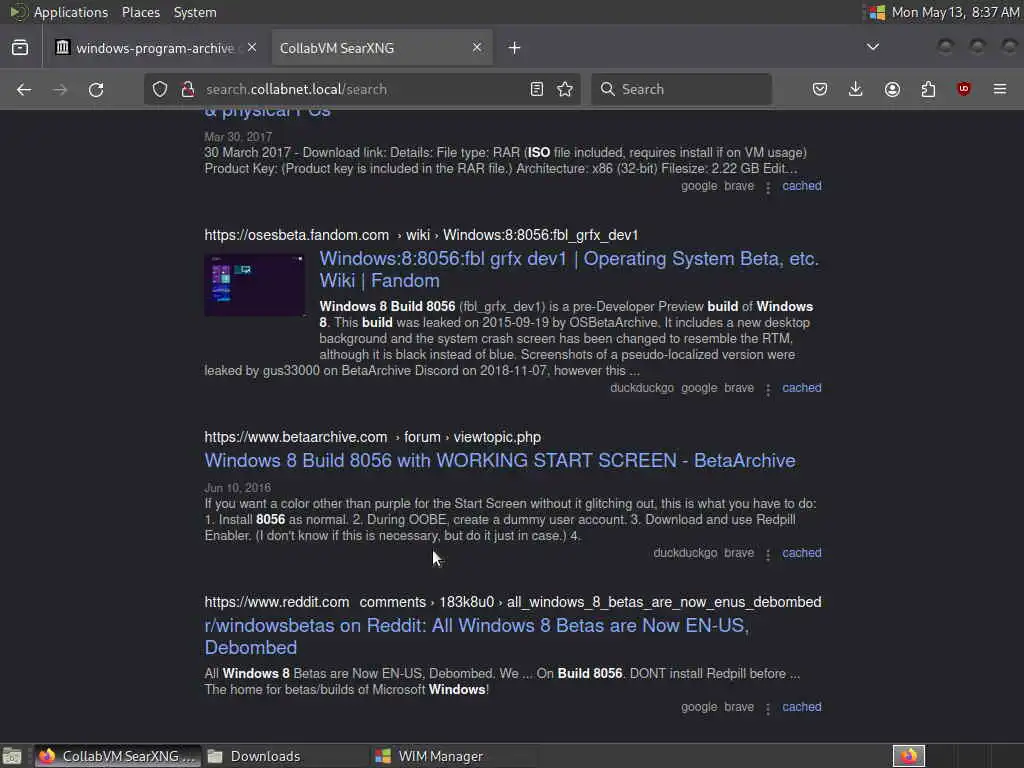Open the extensions puzzle icon
1024x768 pixels.
coord(928,89)
